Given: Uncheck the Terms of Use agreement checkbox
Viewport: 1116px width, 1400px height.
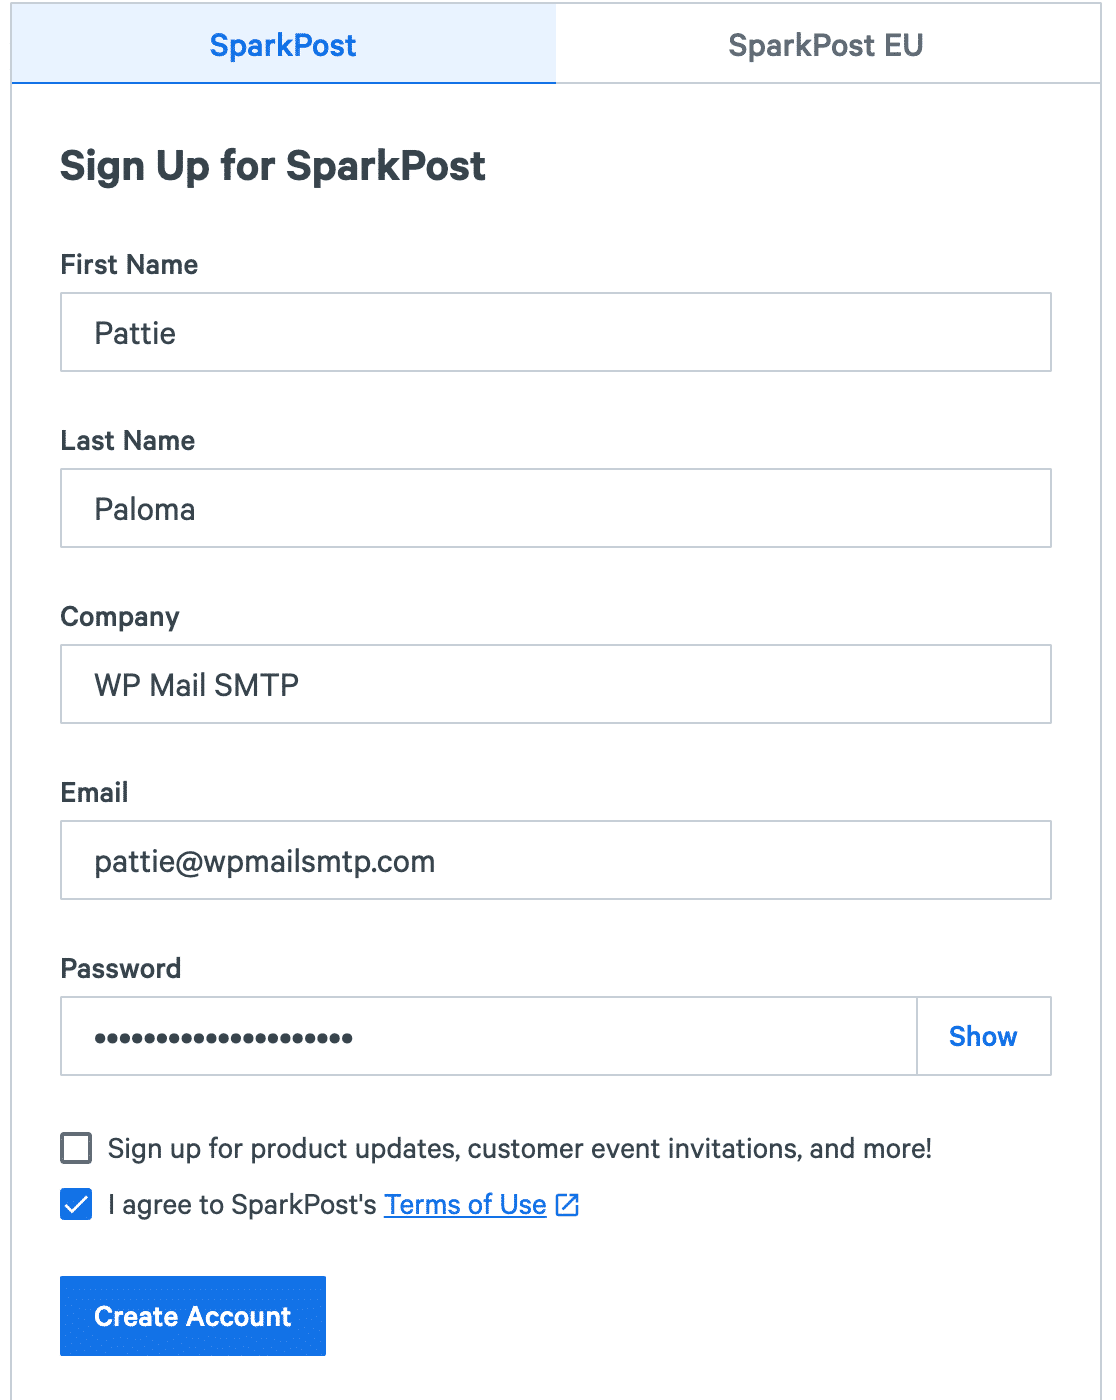Looking at the screenshot, I should tap(75, 1204).
